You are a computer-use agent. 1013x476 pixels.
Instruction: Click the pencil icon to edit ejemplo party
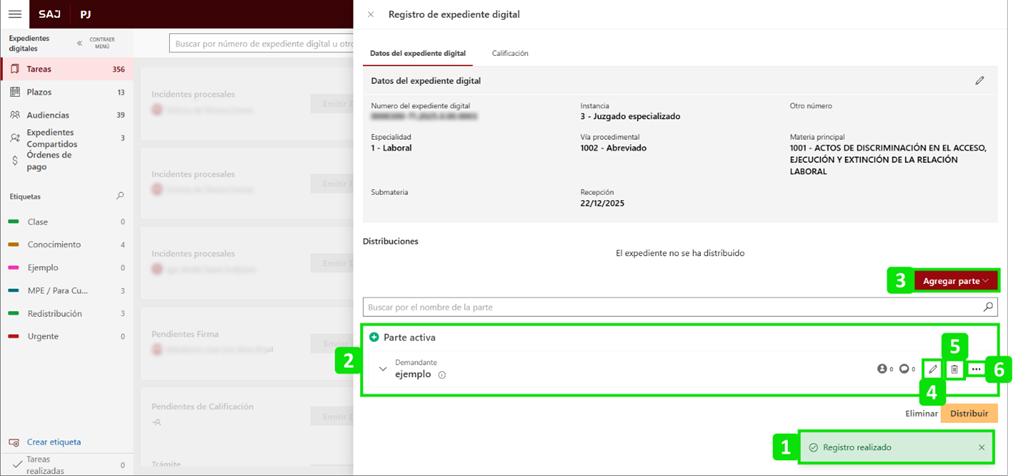[x=933, y=370]
